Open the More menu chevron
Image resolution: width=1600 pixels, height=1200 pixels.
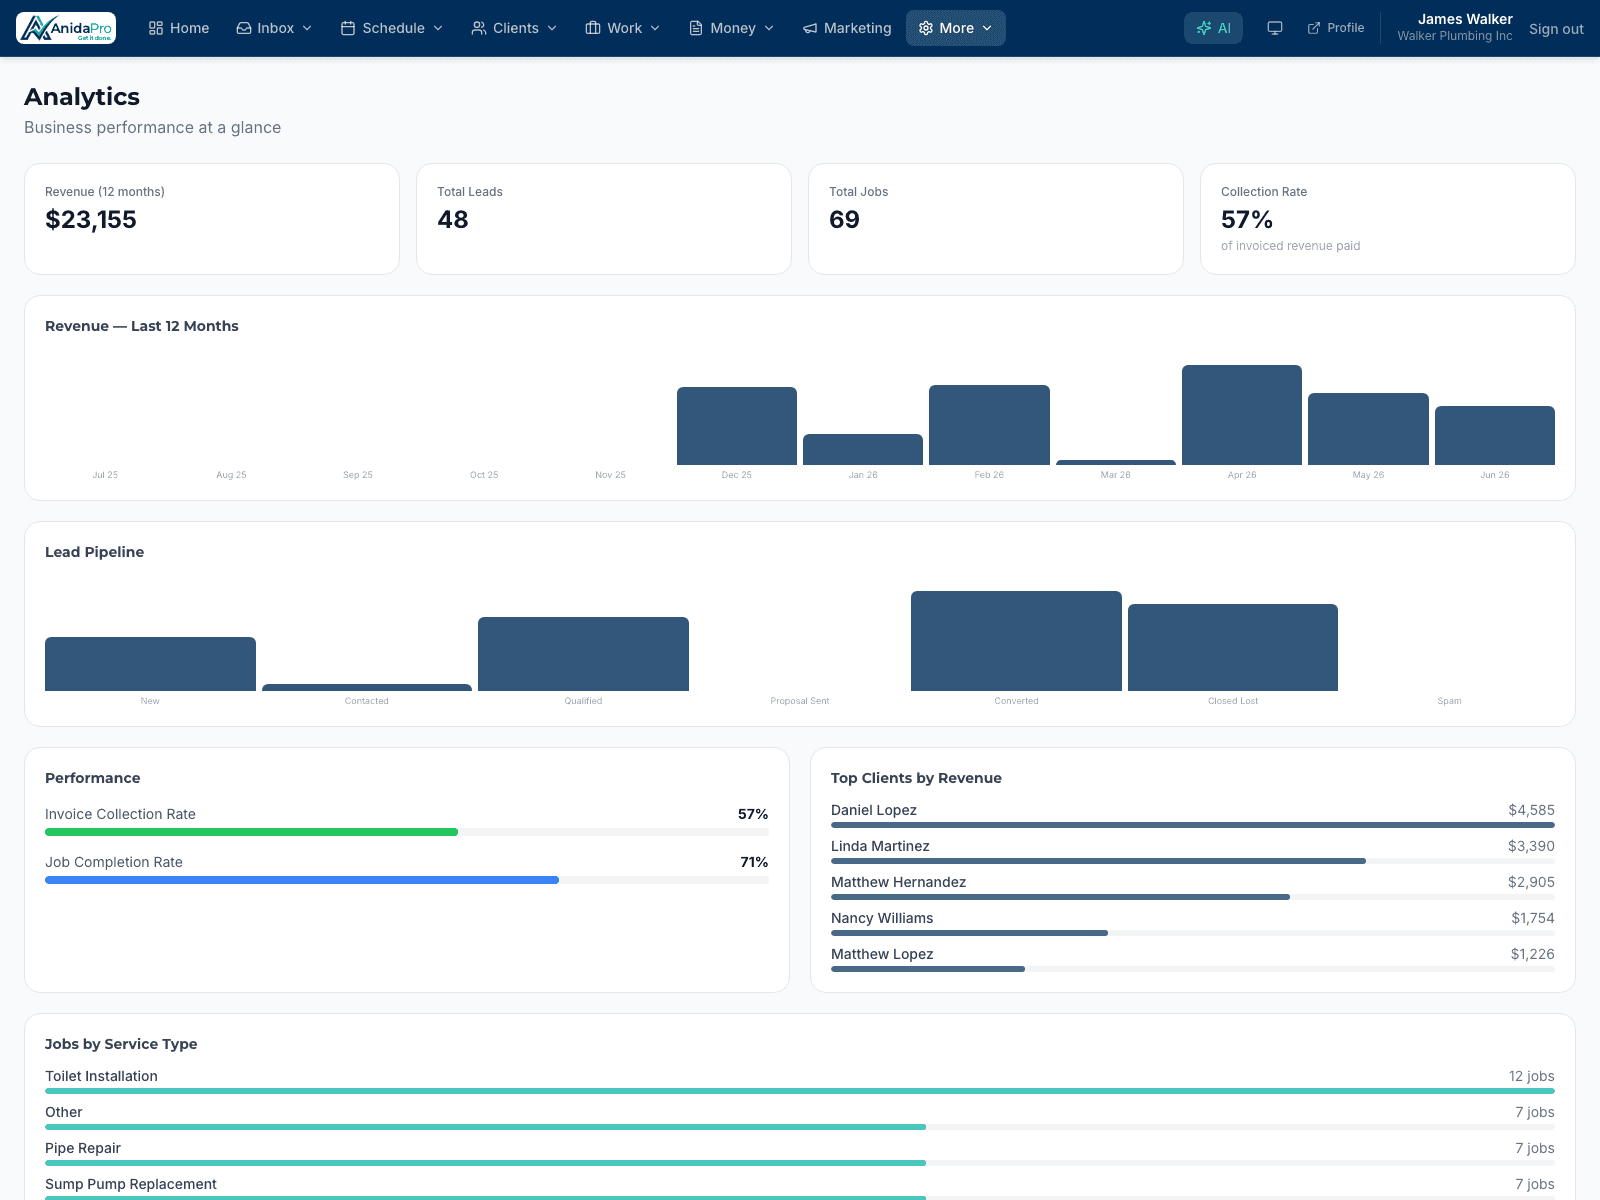987,28
